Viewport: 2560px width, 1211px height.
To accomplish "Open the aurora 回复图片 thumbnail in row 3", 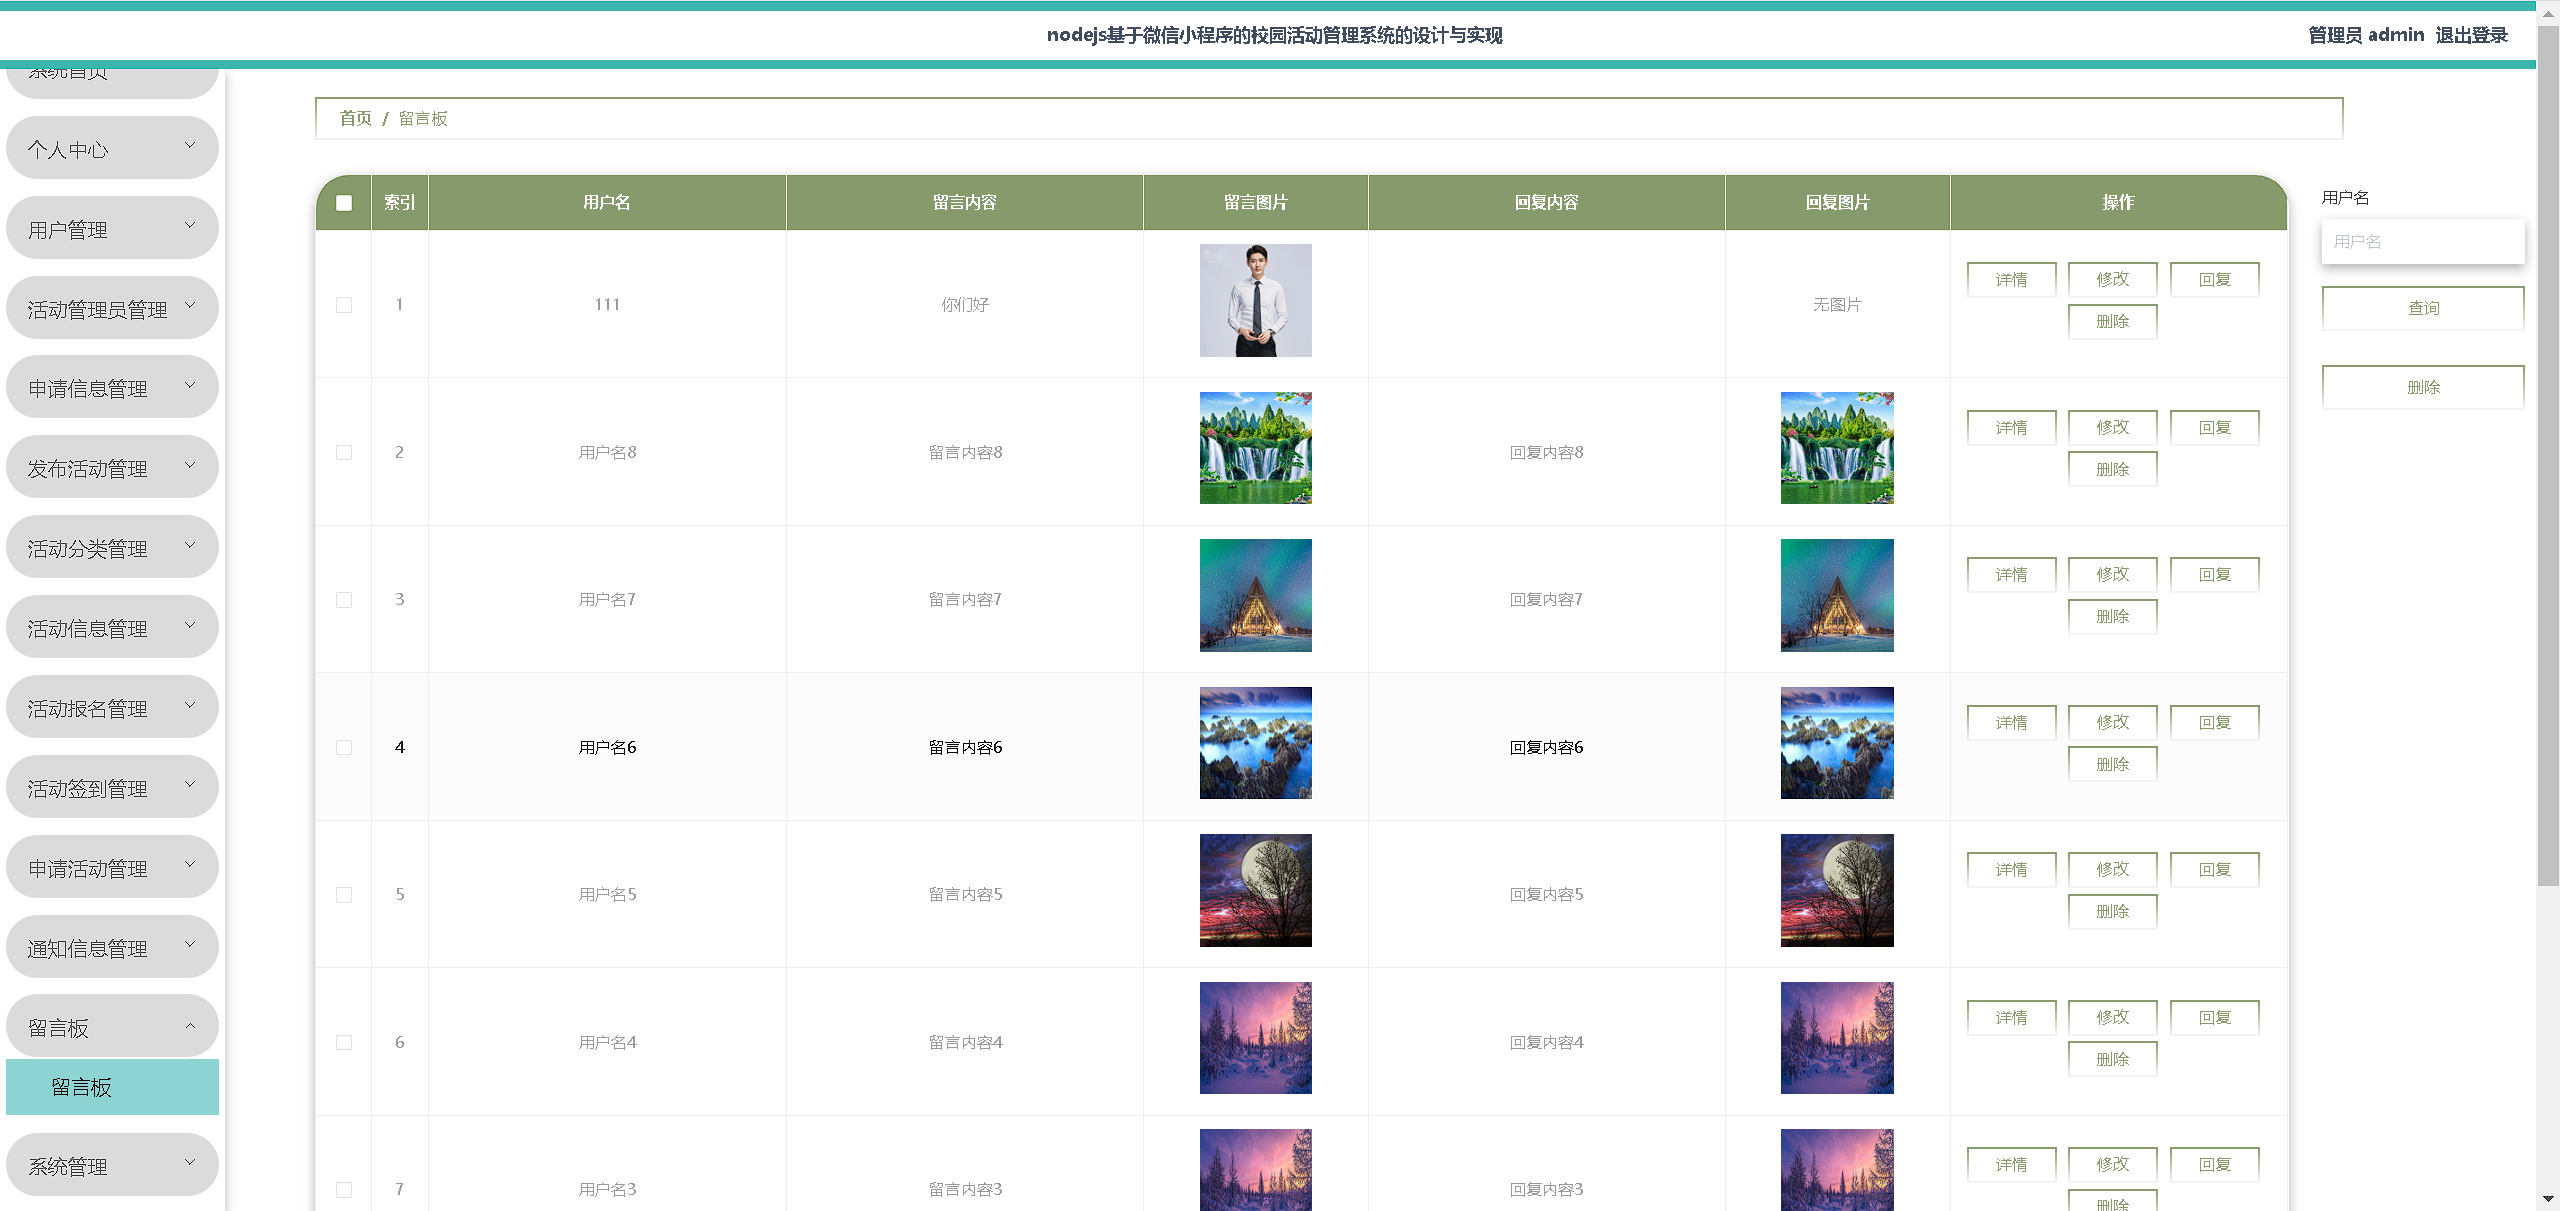I will pos(1836,595).
